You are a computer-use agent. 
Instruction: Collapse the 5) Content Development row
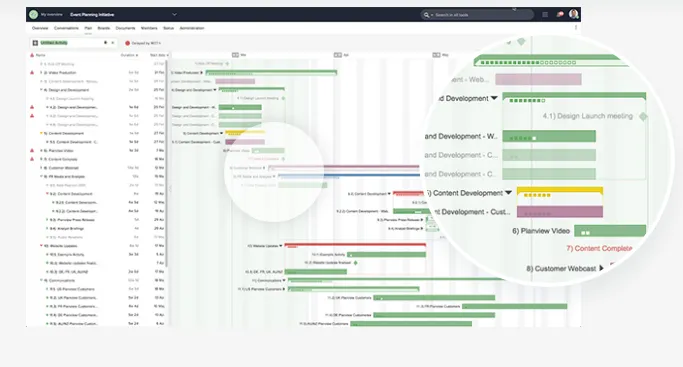41,133
